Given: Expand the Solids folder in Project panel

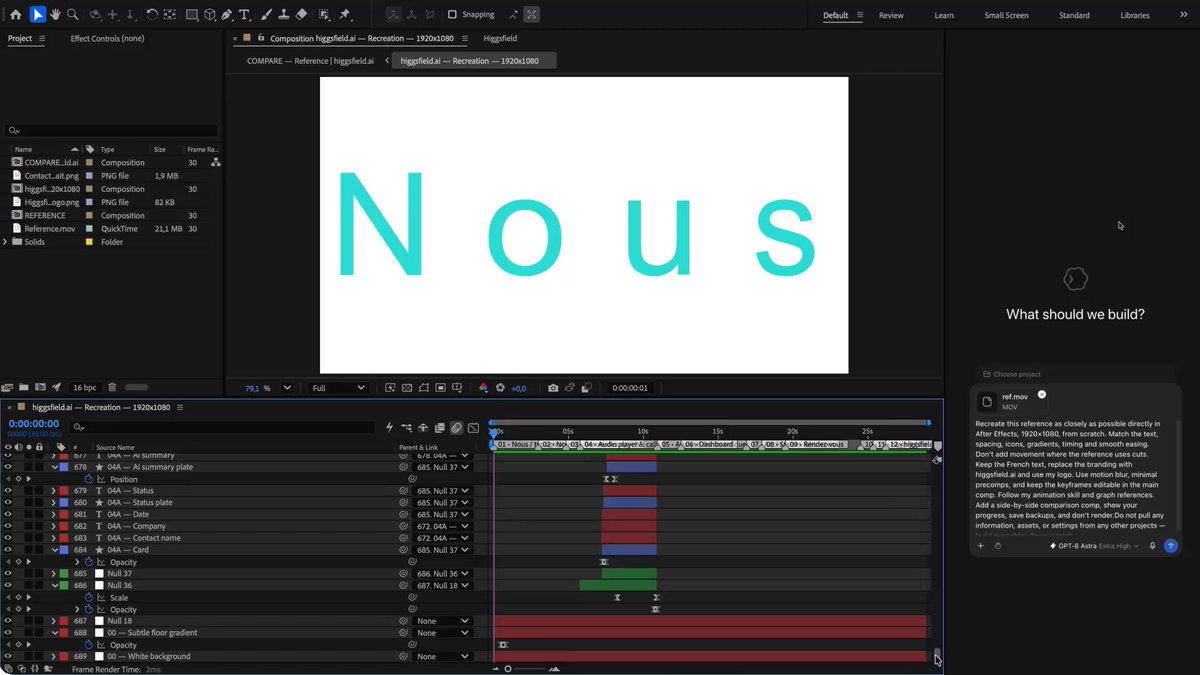Looking at the screenshot, I should tap(6, 242).
